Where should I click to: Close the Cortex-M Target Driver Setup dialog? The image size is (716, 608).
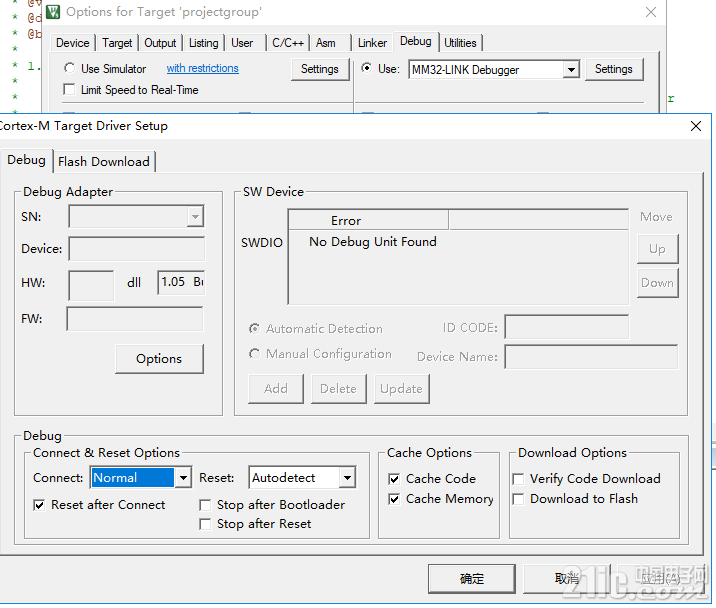coord(696,126)
